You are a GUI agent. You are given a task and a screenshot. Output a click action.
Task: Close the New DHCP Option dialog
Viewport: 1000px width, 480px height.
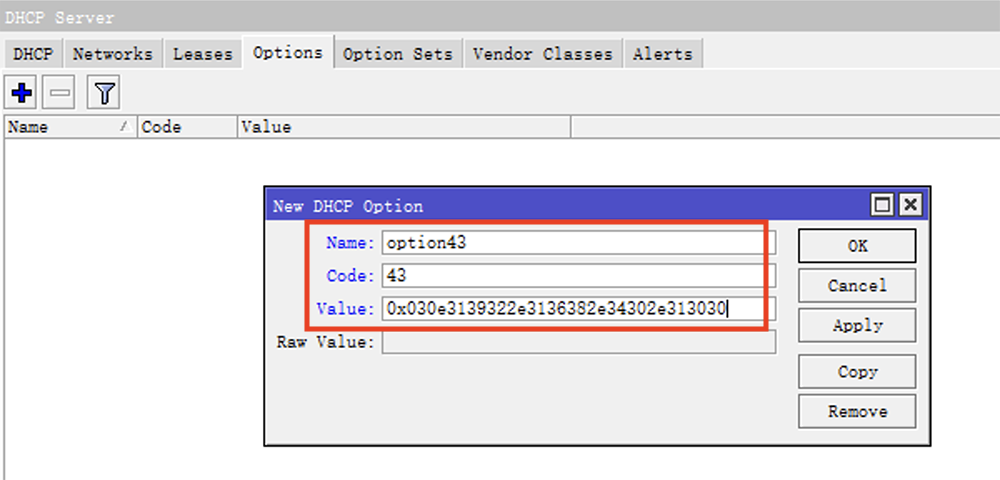(908, 205)
